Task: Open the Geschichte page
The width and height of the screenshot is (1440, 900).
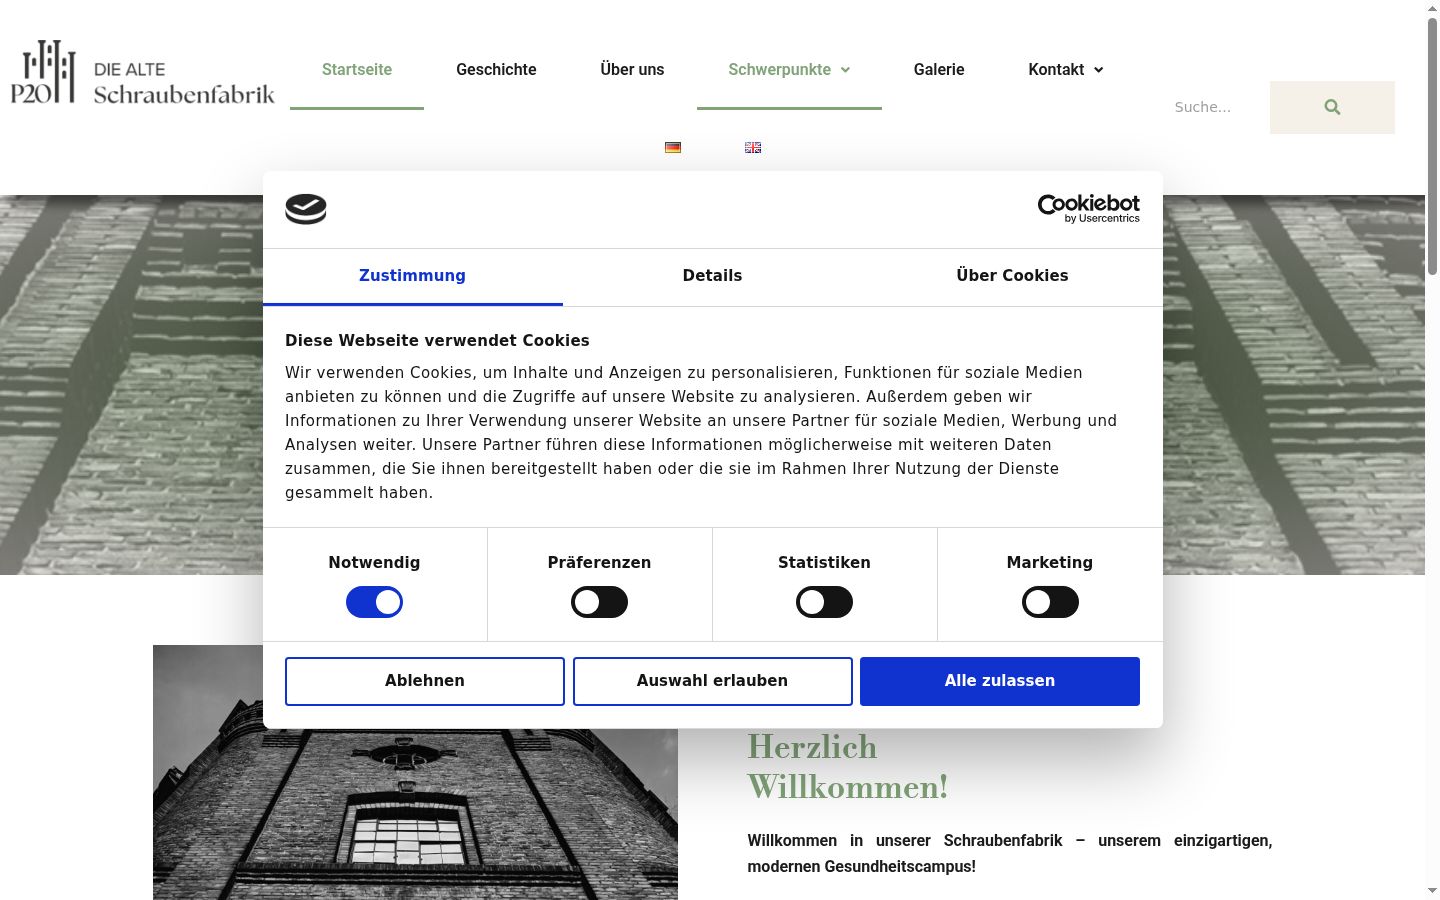Action: pos(496,69)
